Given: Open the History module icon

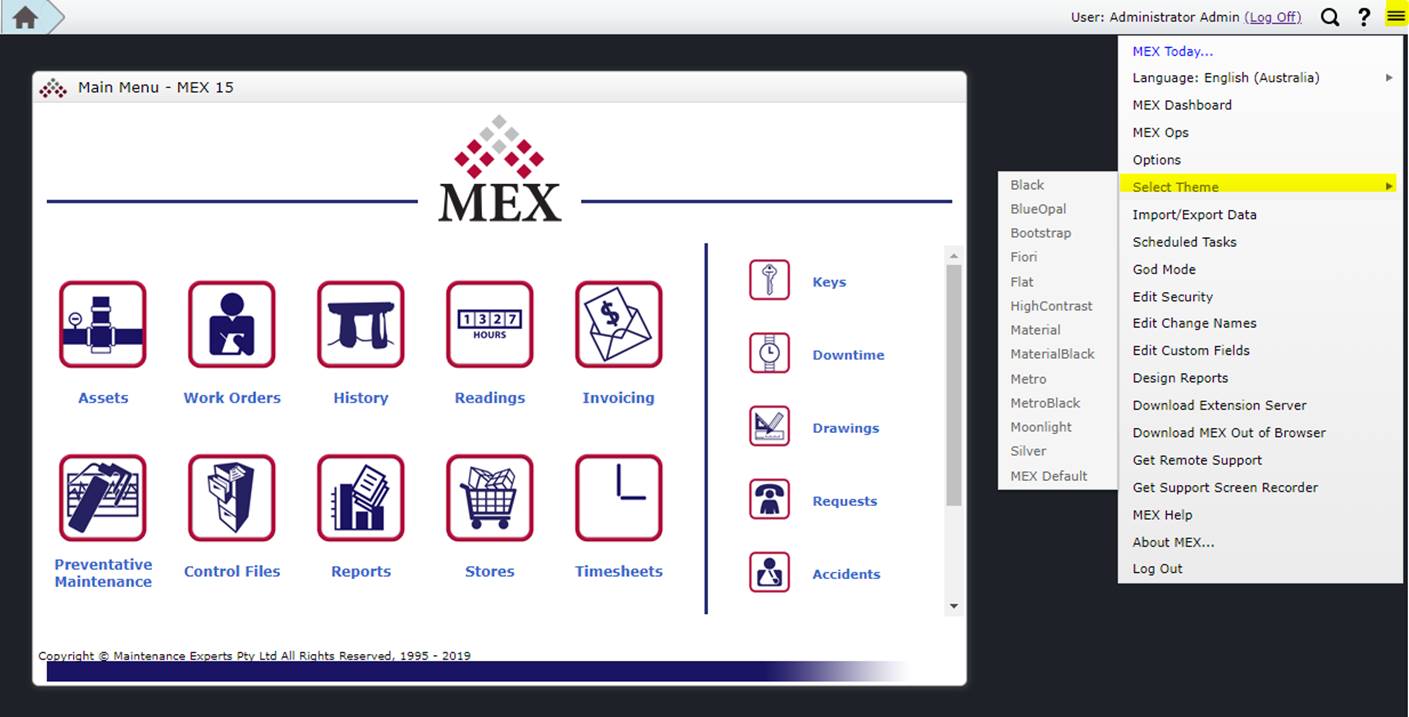Looking at the screenshot, I should click(361, 324).
